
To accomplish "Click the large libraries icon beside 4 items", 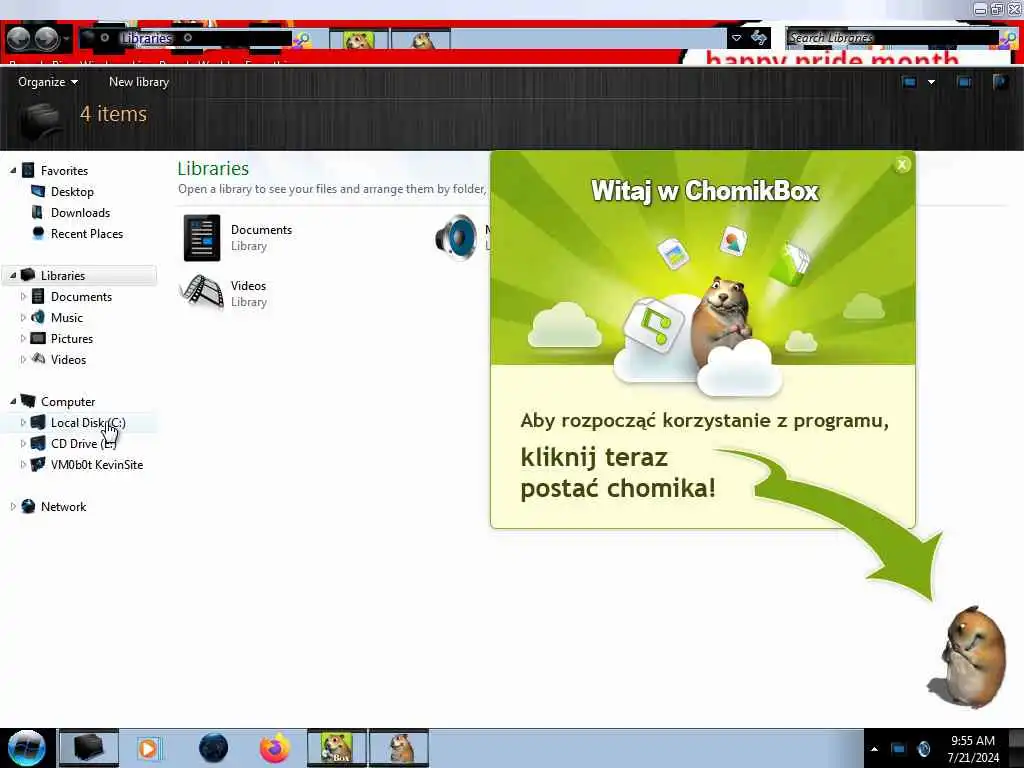I will coord(42,121).
